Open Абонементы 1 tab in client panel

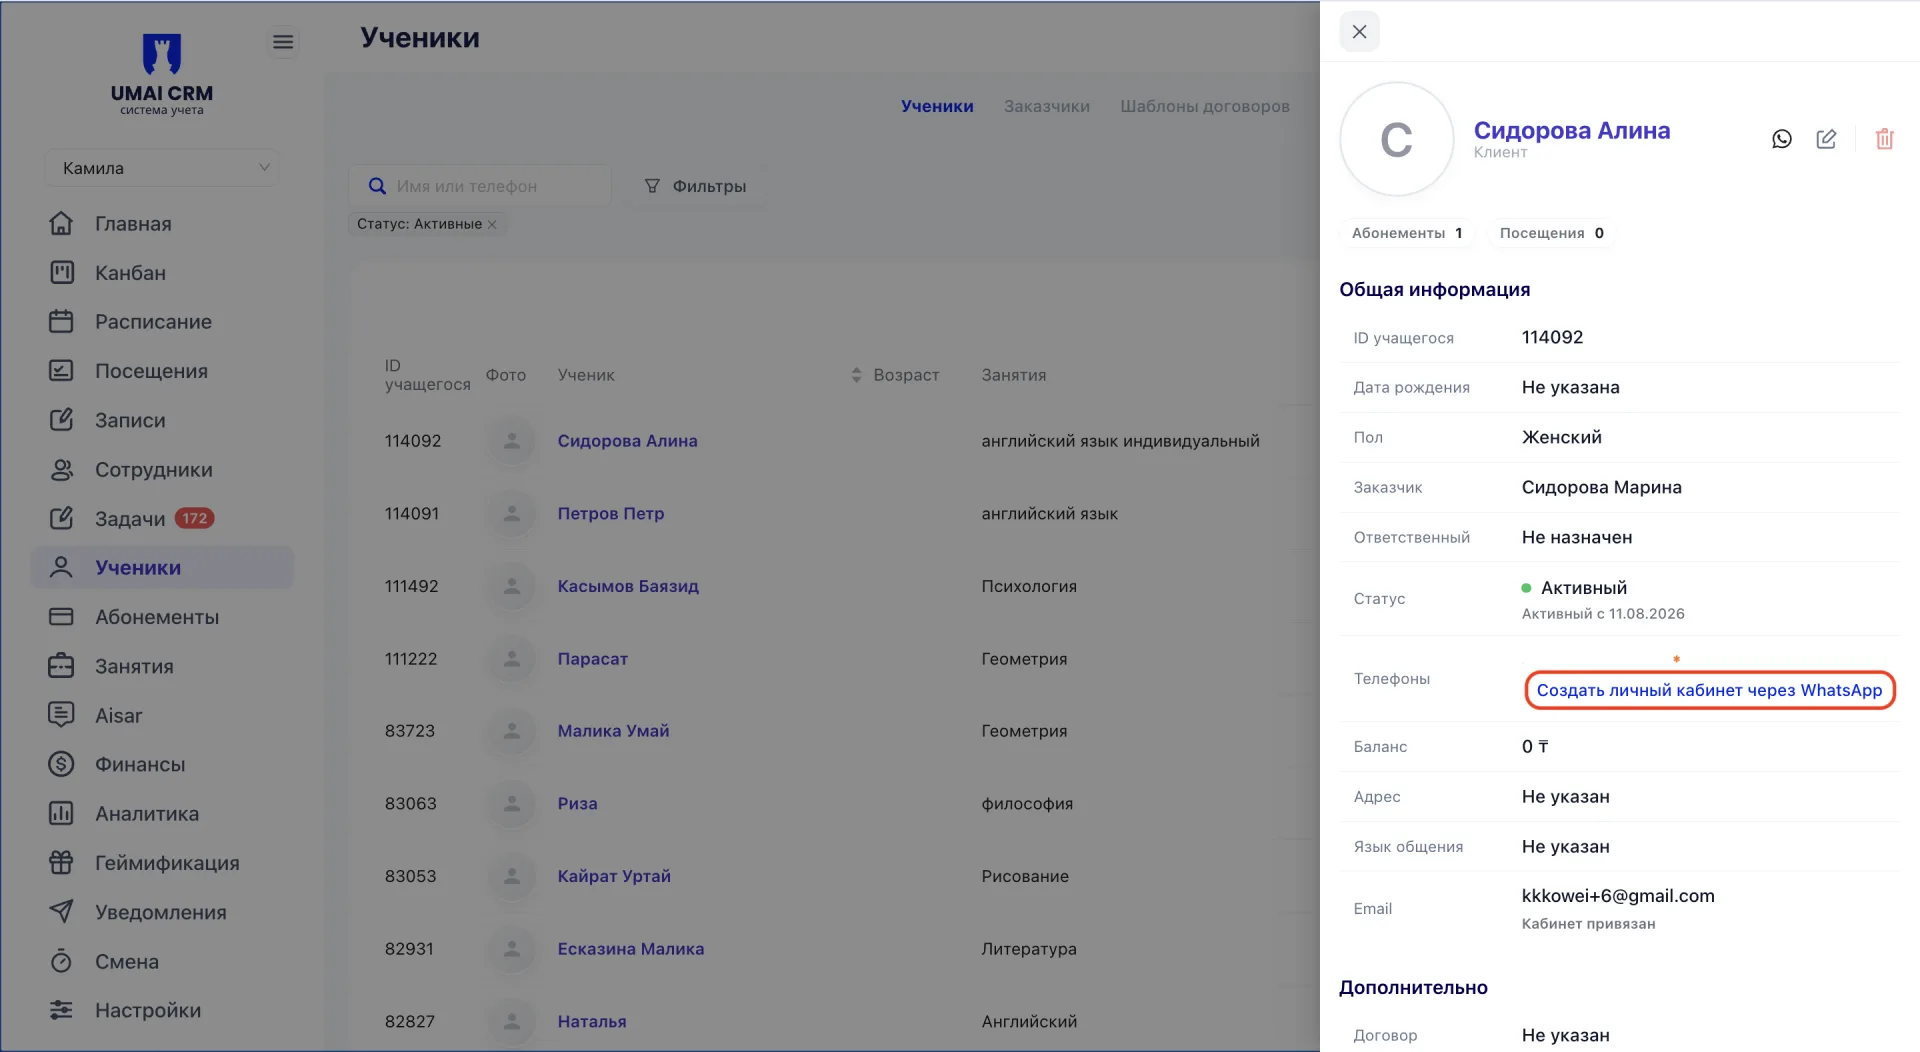pos(1407,233)
